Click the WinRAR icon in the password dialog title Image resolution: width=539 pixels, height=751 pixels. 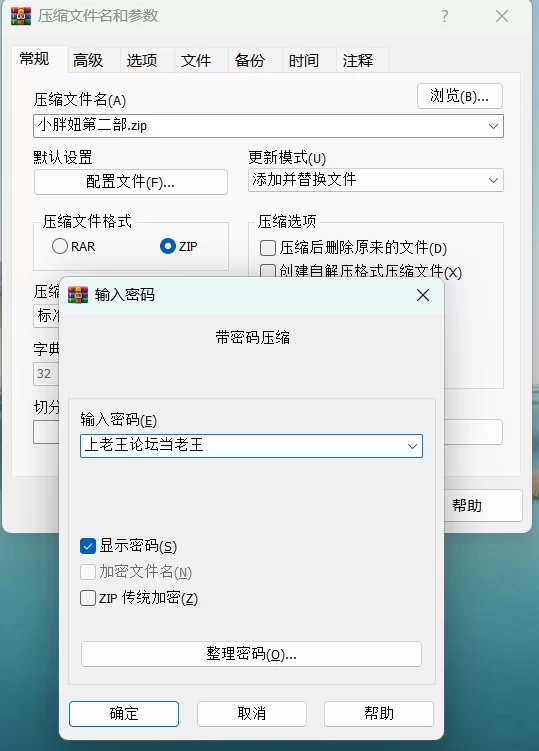78,295
